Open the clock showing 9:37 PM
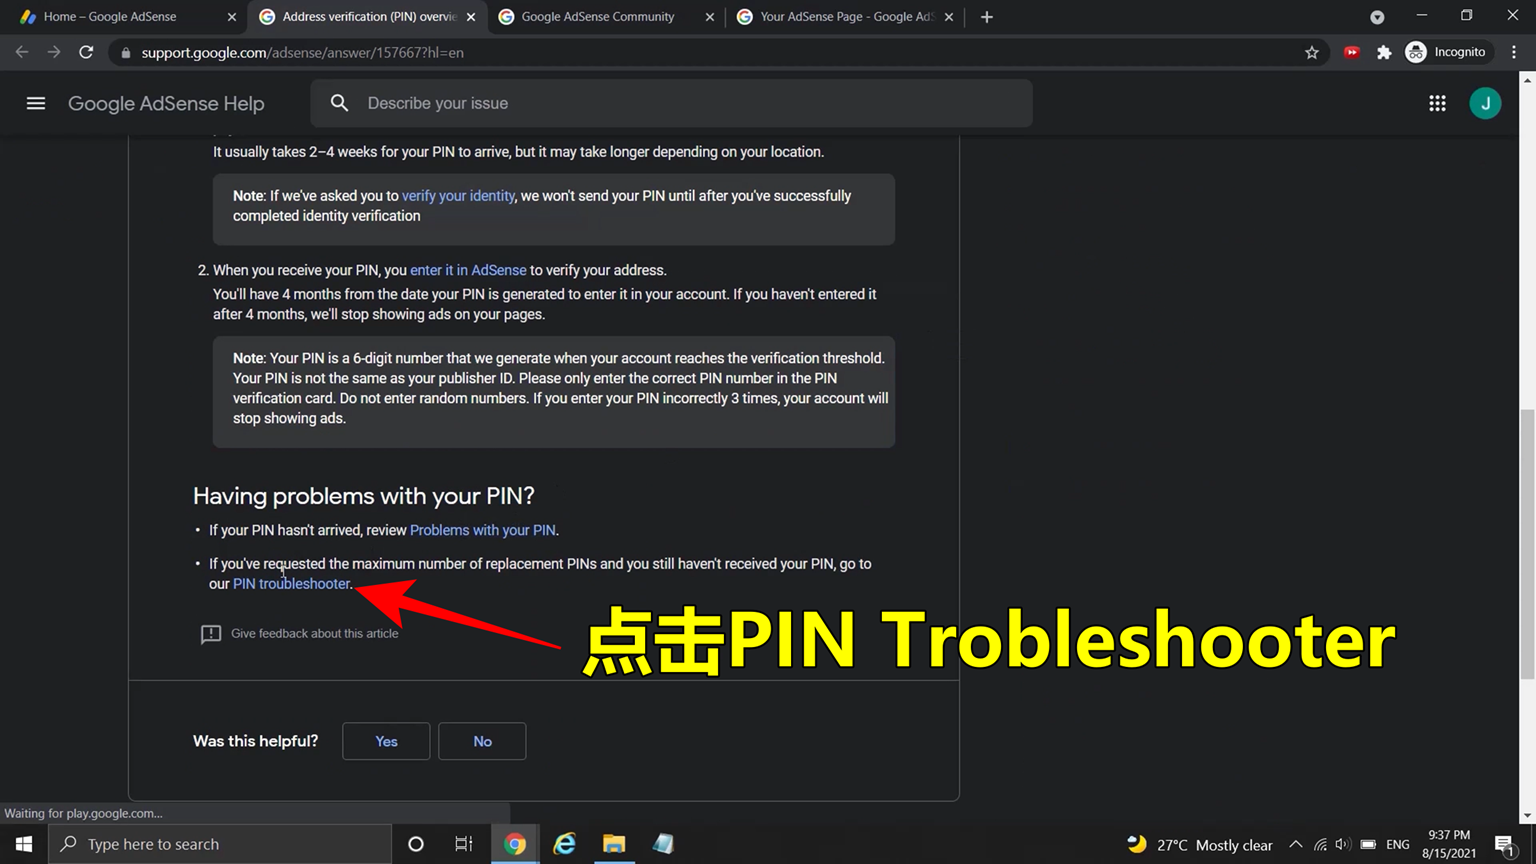 (1449, 844)
